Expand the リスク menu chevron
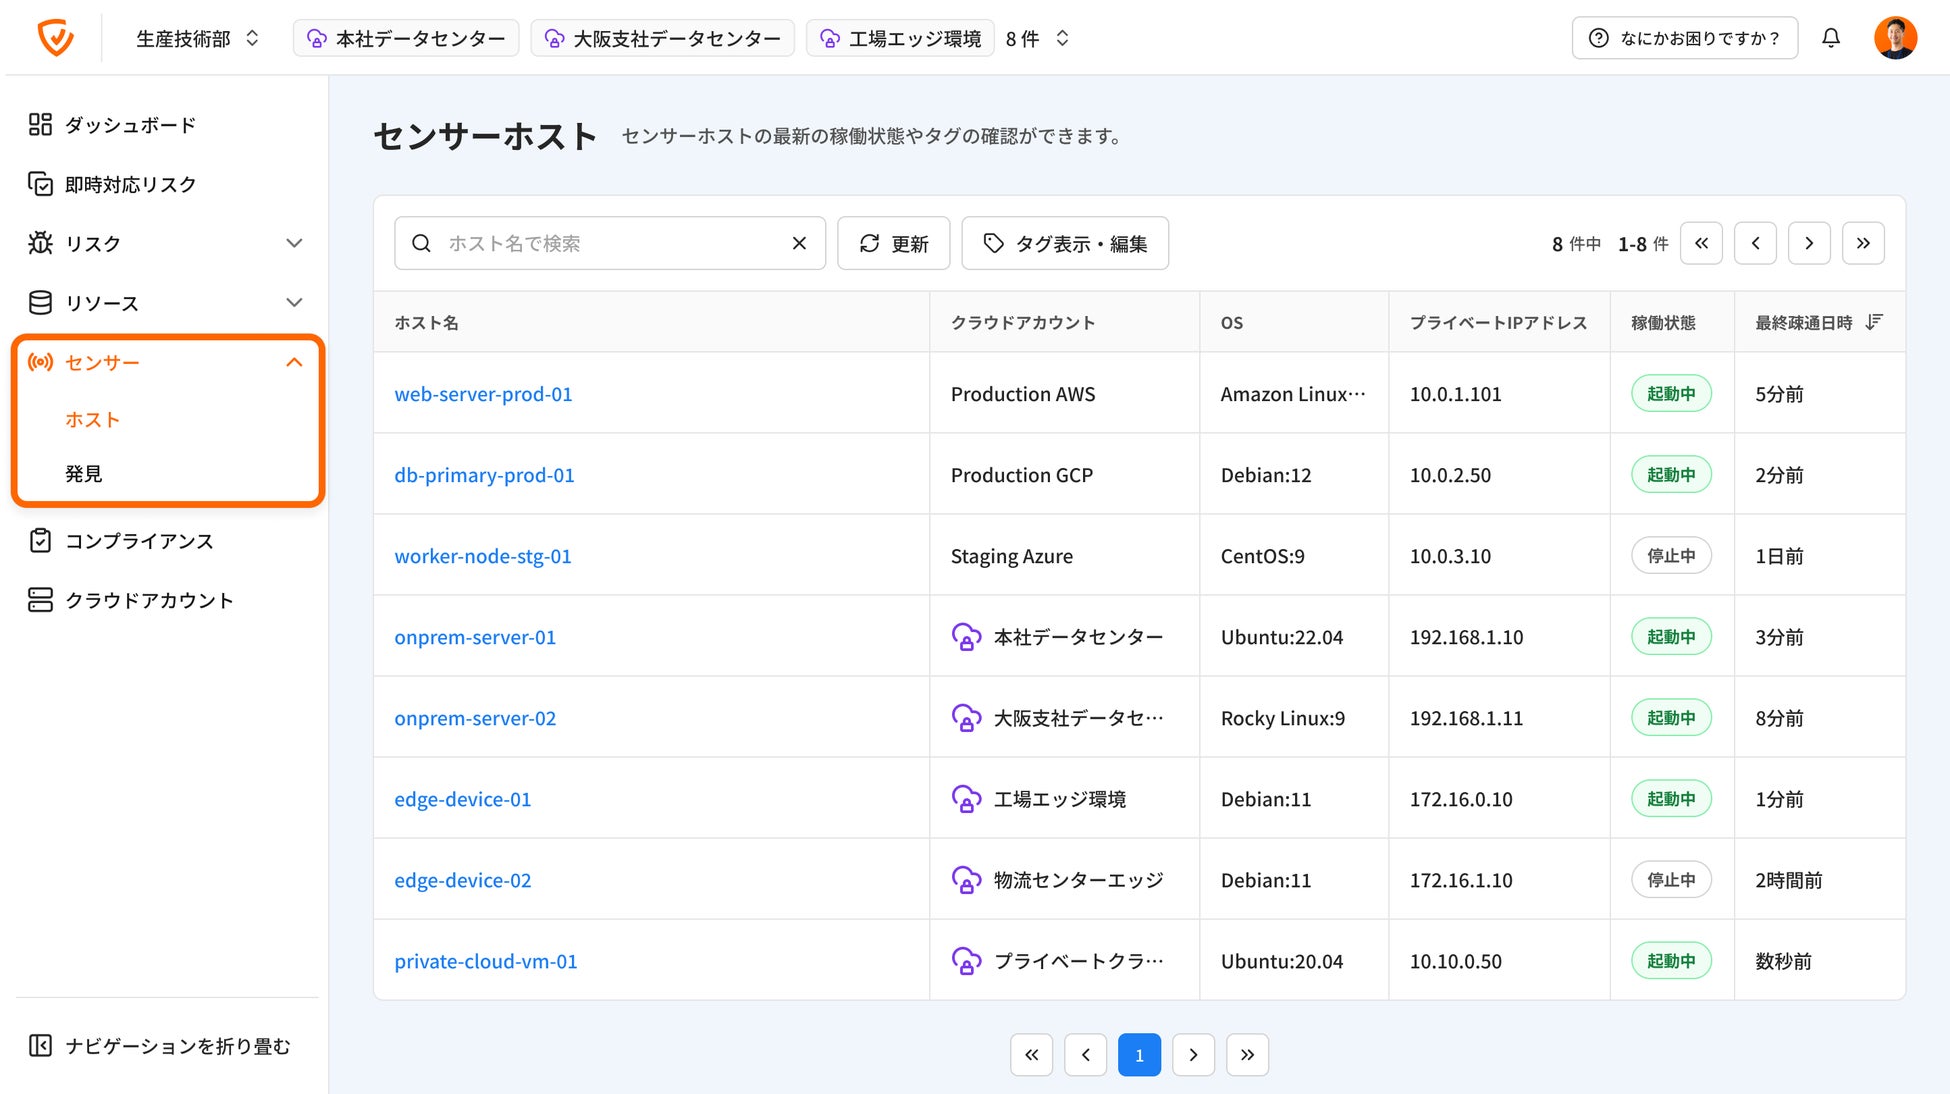This screenshot has width=1950, height=1094. 294,243
